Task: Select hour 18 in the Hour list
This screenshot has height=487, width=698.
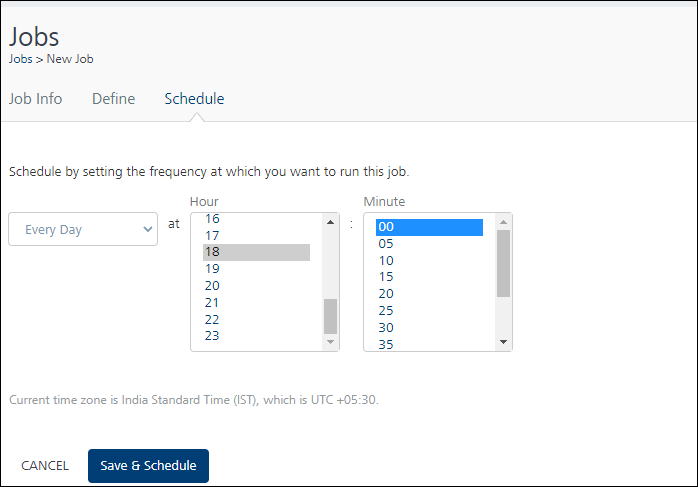Action: point(256,252)
